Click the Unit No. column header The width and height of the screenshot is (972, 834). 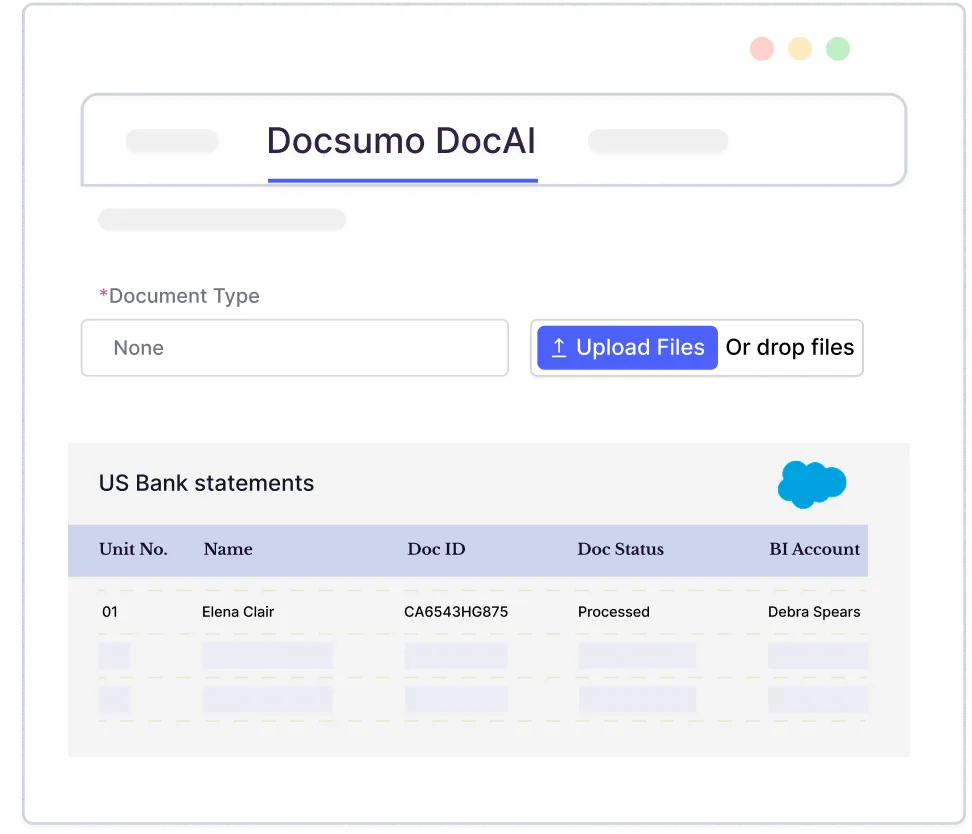[x=133, y=549]
